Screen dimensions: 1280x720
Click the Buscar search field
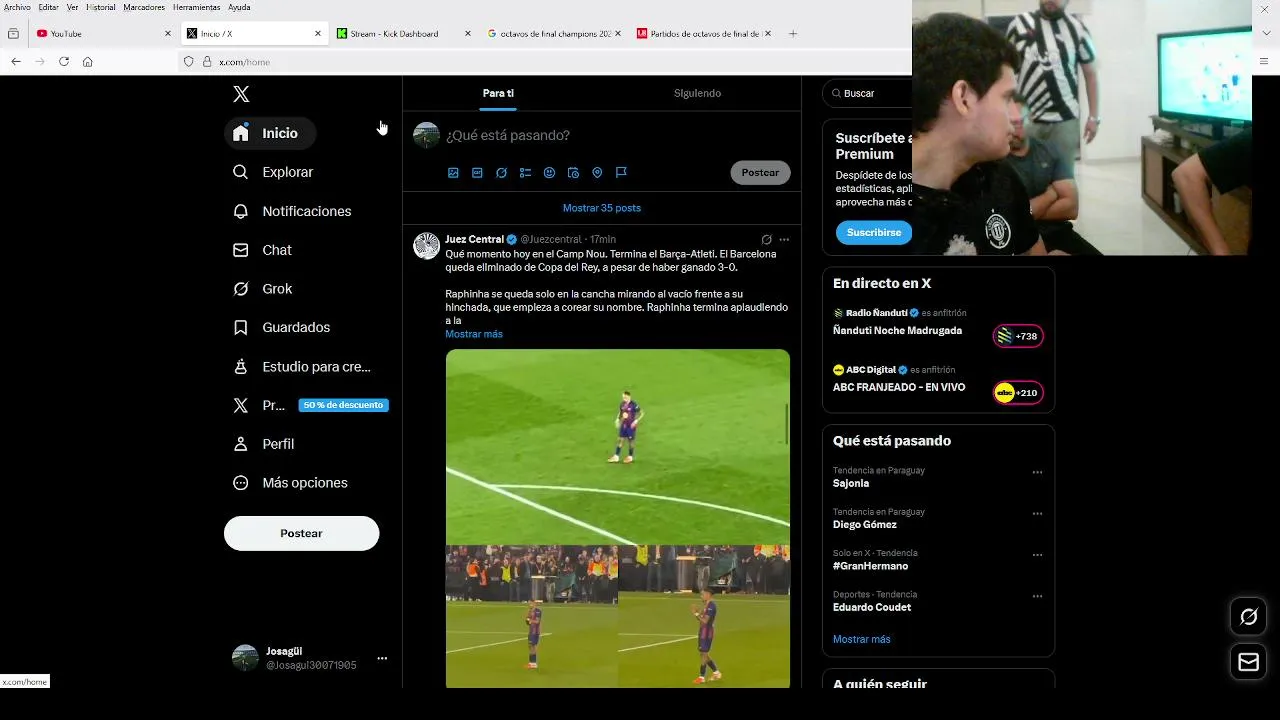pos(868,93)
